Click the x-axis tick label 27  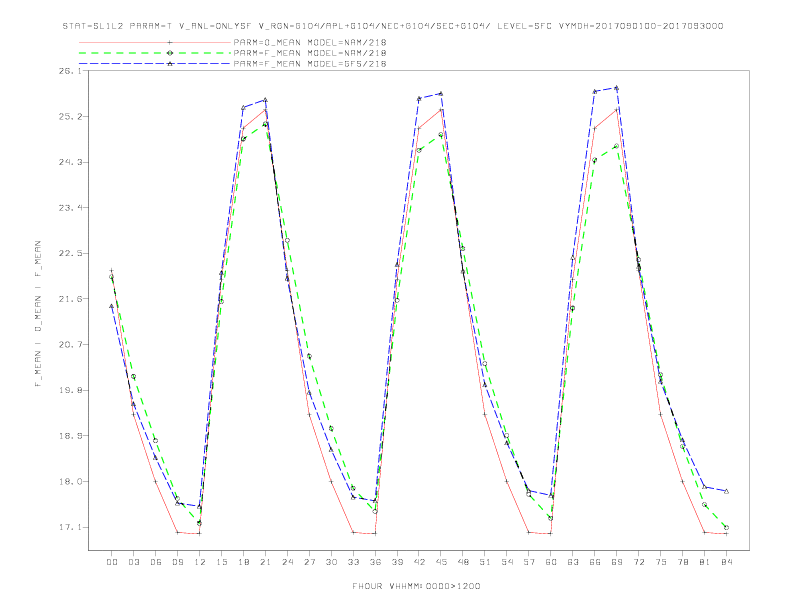pyautogui.click(x=309, y=562)
